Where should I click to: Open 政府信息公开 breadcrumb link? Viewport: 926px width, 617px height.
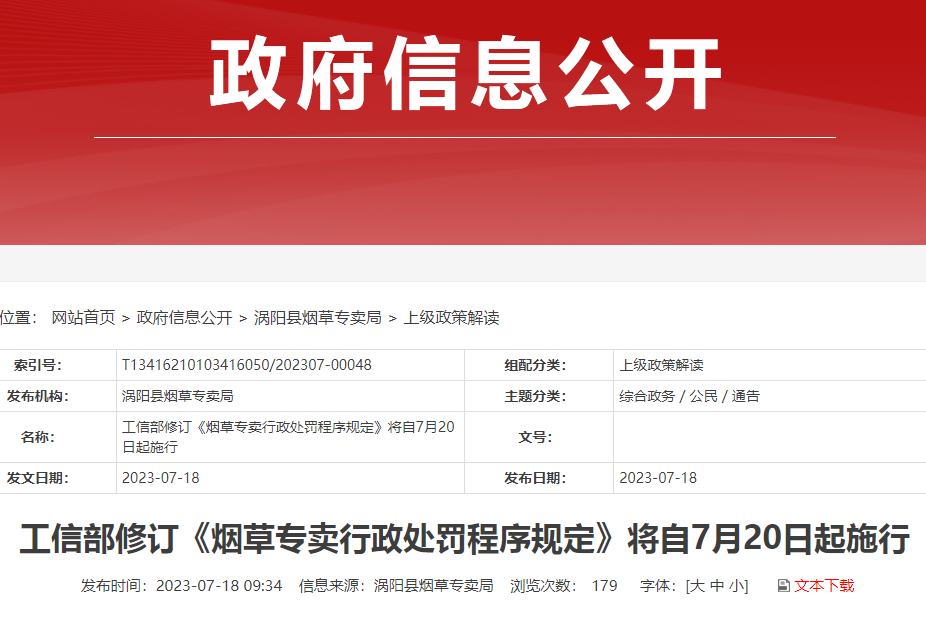click(x=184, y=318)
